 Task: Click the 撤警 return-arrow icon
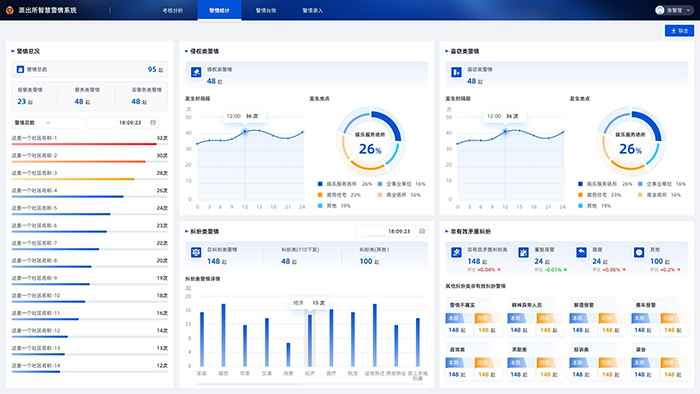coord(581,253)
